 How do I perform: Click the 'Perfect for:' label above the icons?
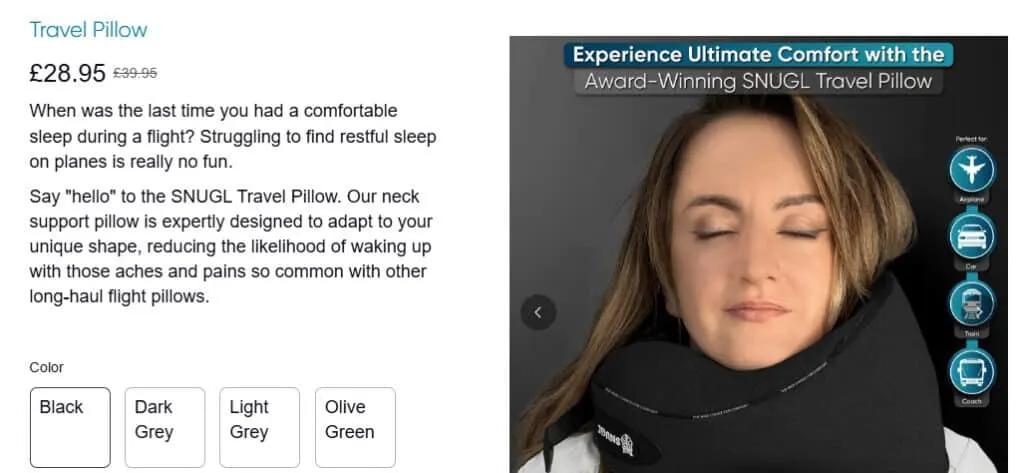coord(972,139)
